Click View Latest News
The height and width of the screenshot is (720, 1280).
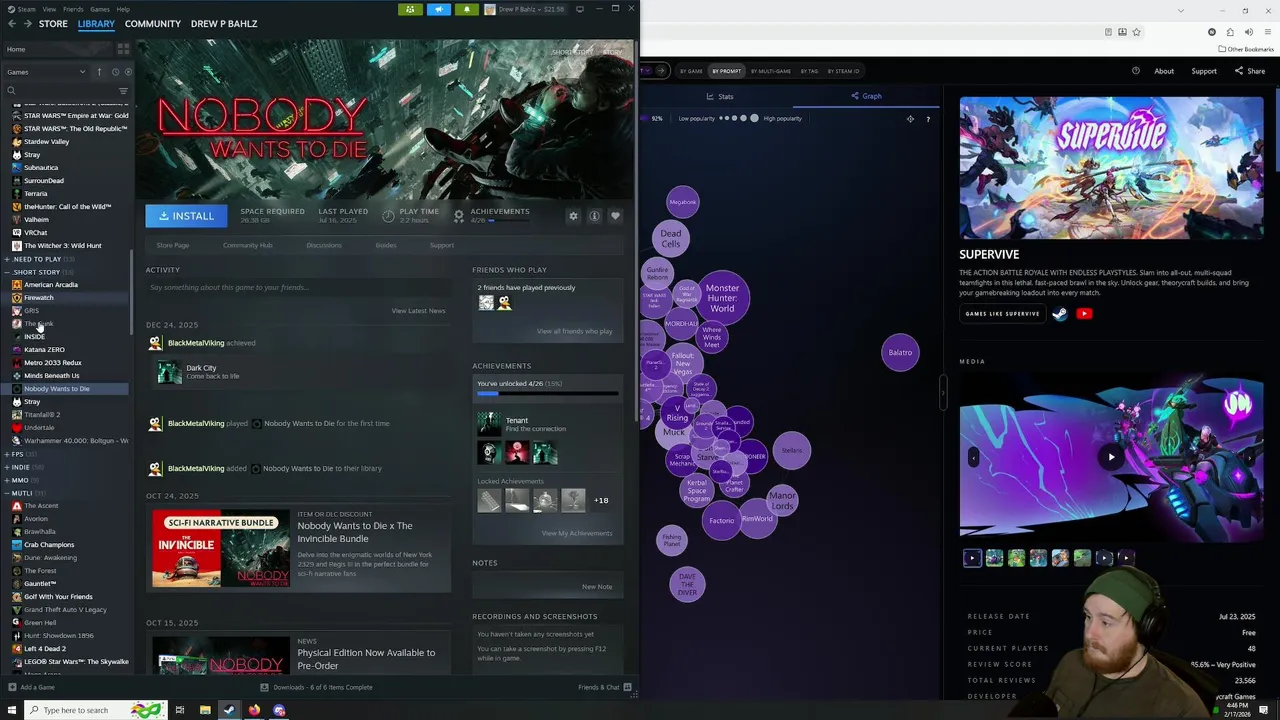click(x=418, y=311)
